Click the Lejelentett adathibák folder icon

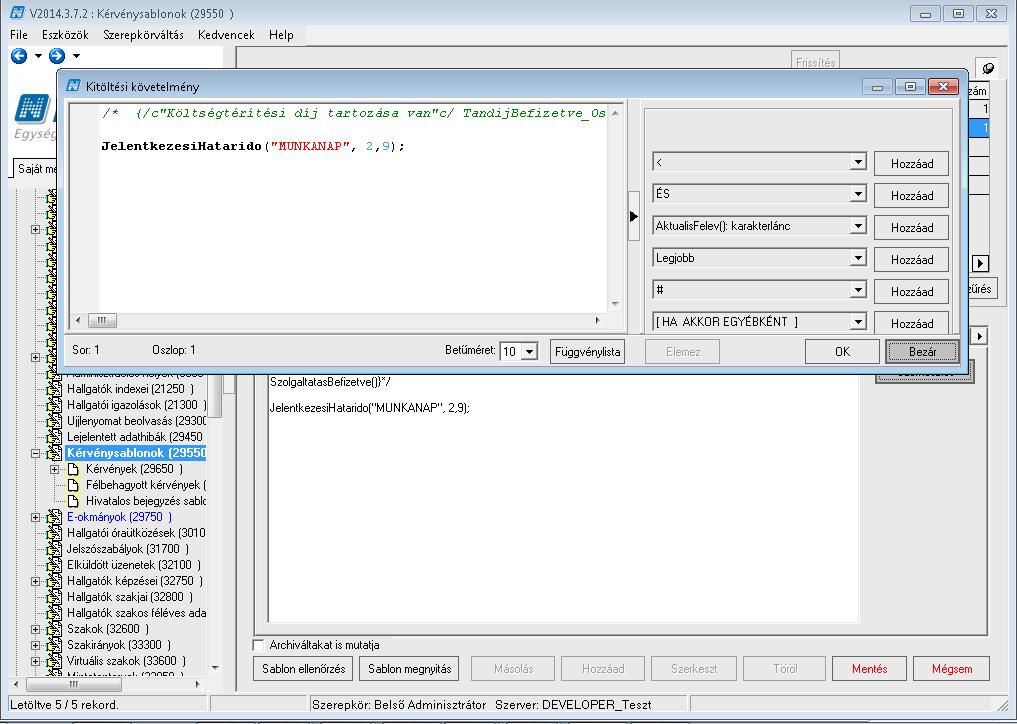tap(54, 437)
